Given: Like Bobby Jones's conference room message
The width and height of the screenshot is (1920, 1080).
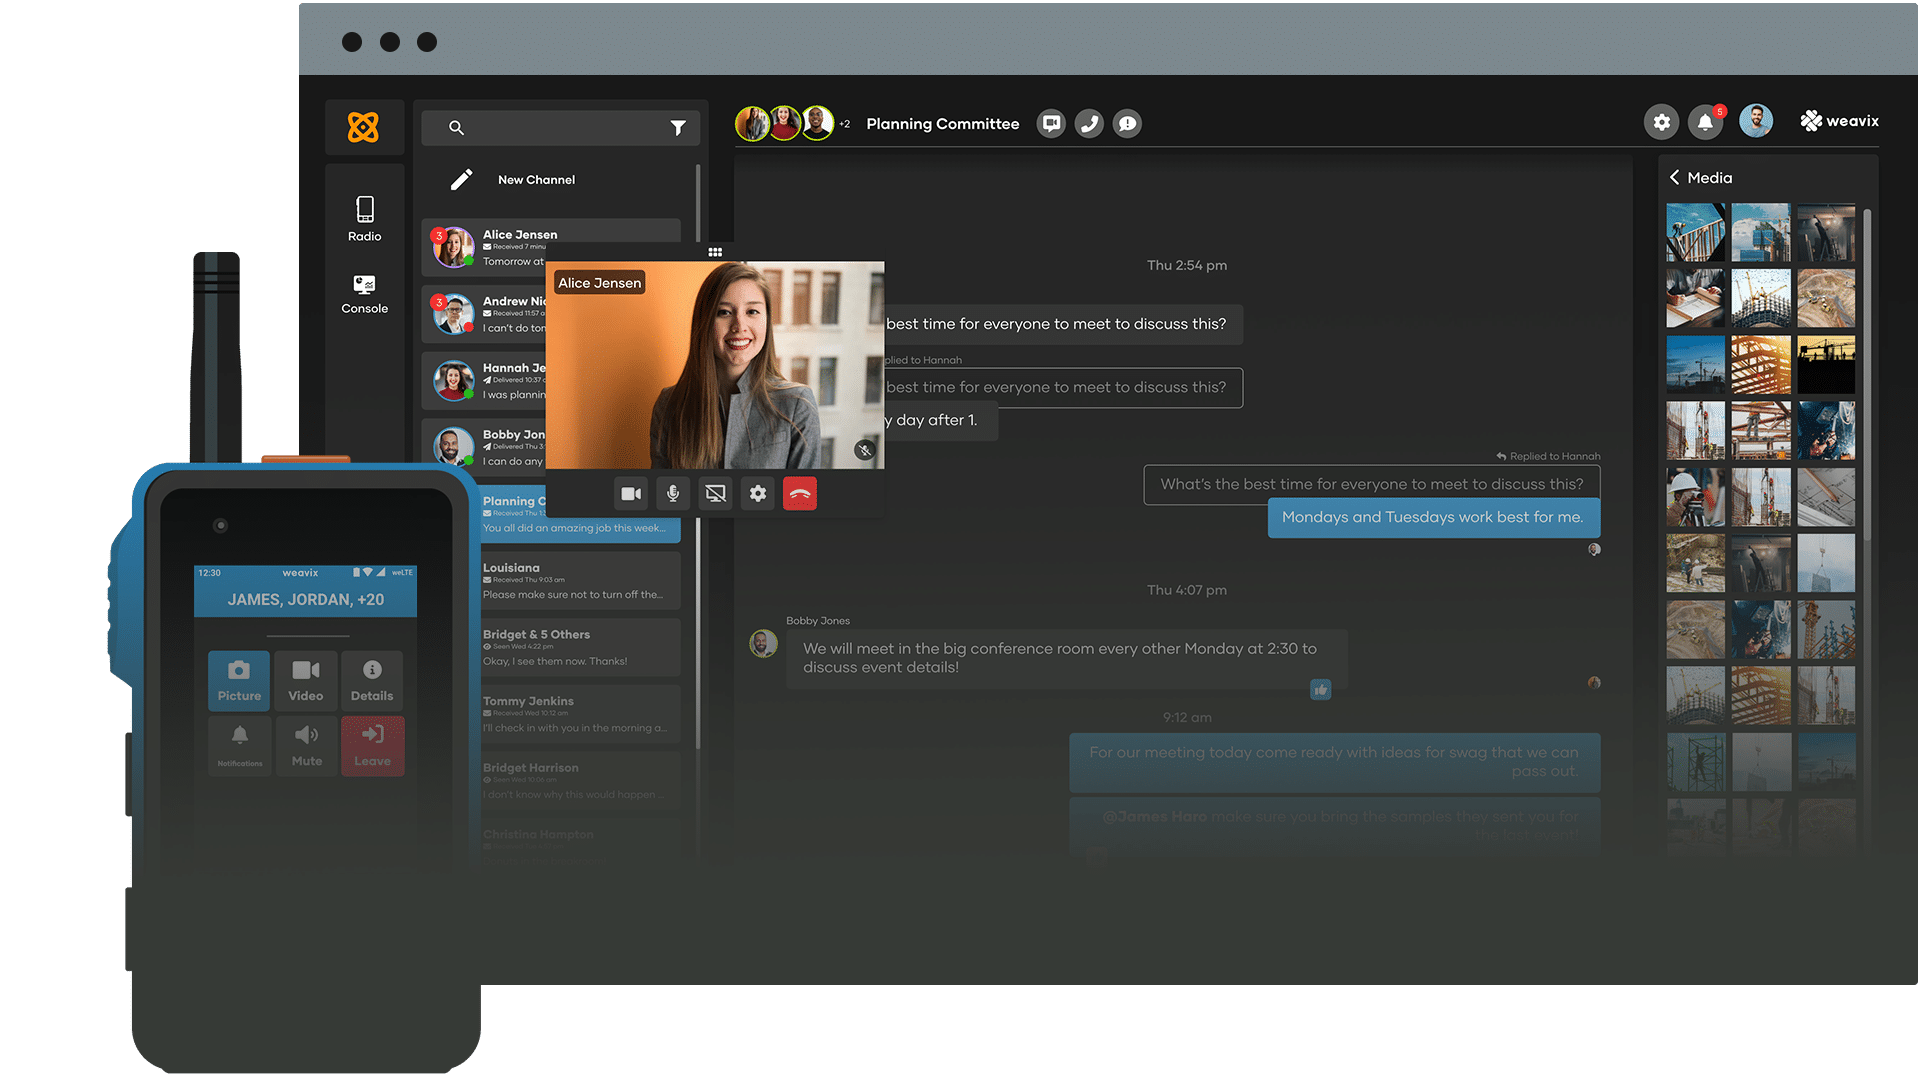Looking at the screenshot, I should point(1321,689).
